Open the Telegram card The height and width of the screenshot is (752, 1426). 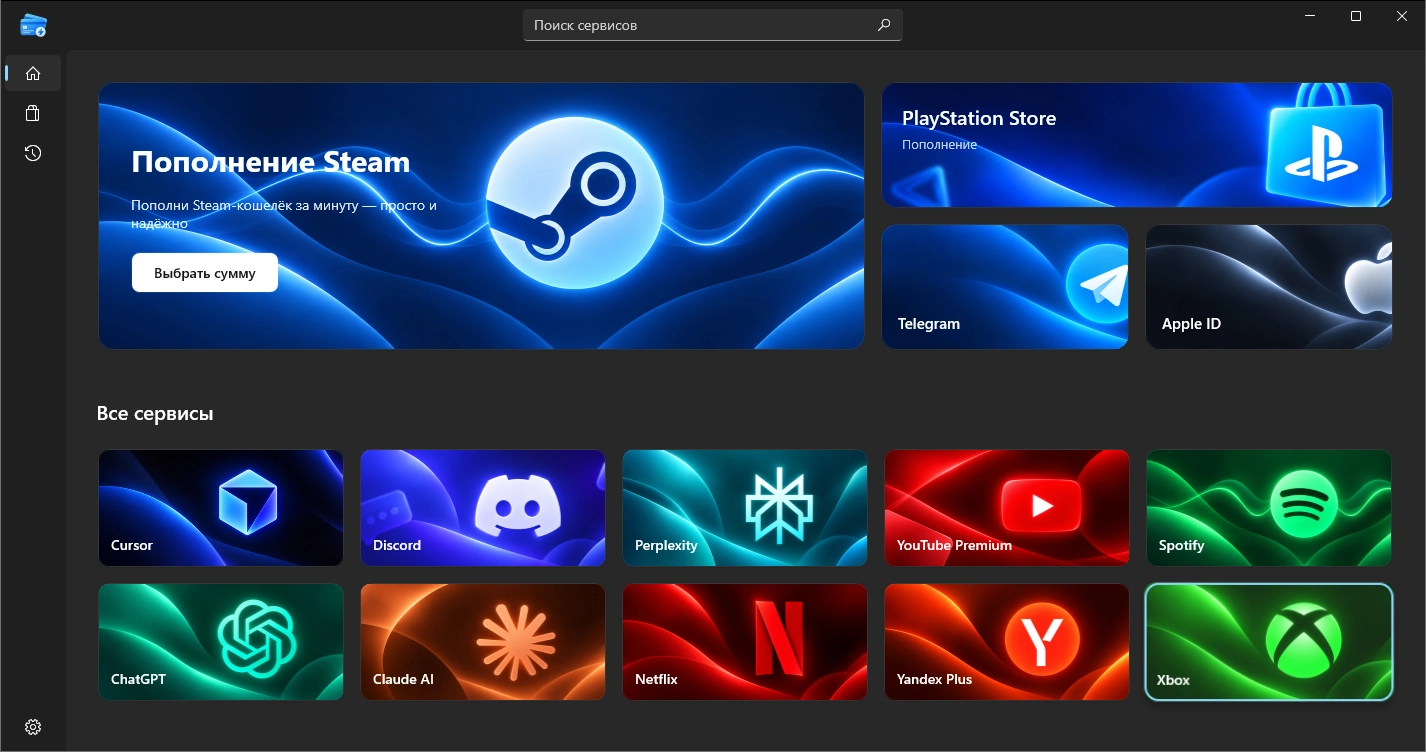[x=1005, y=287]
